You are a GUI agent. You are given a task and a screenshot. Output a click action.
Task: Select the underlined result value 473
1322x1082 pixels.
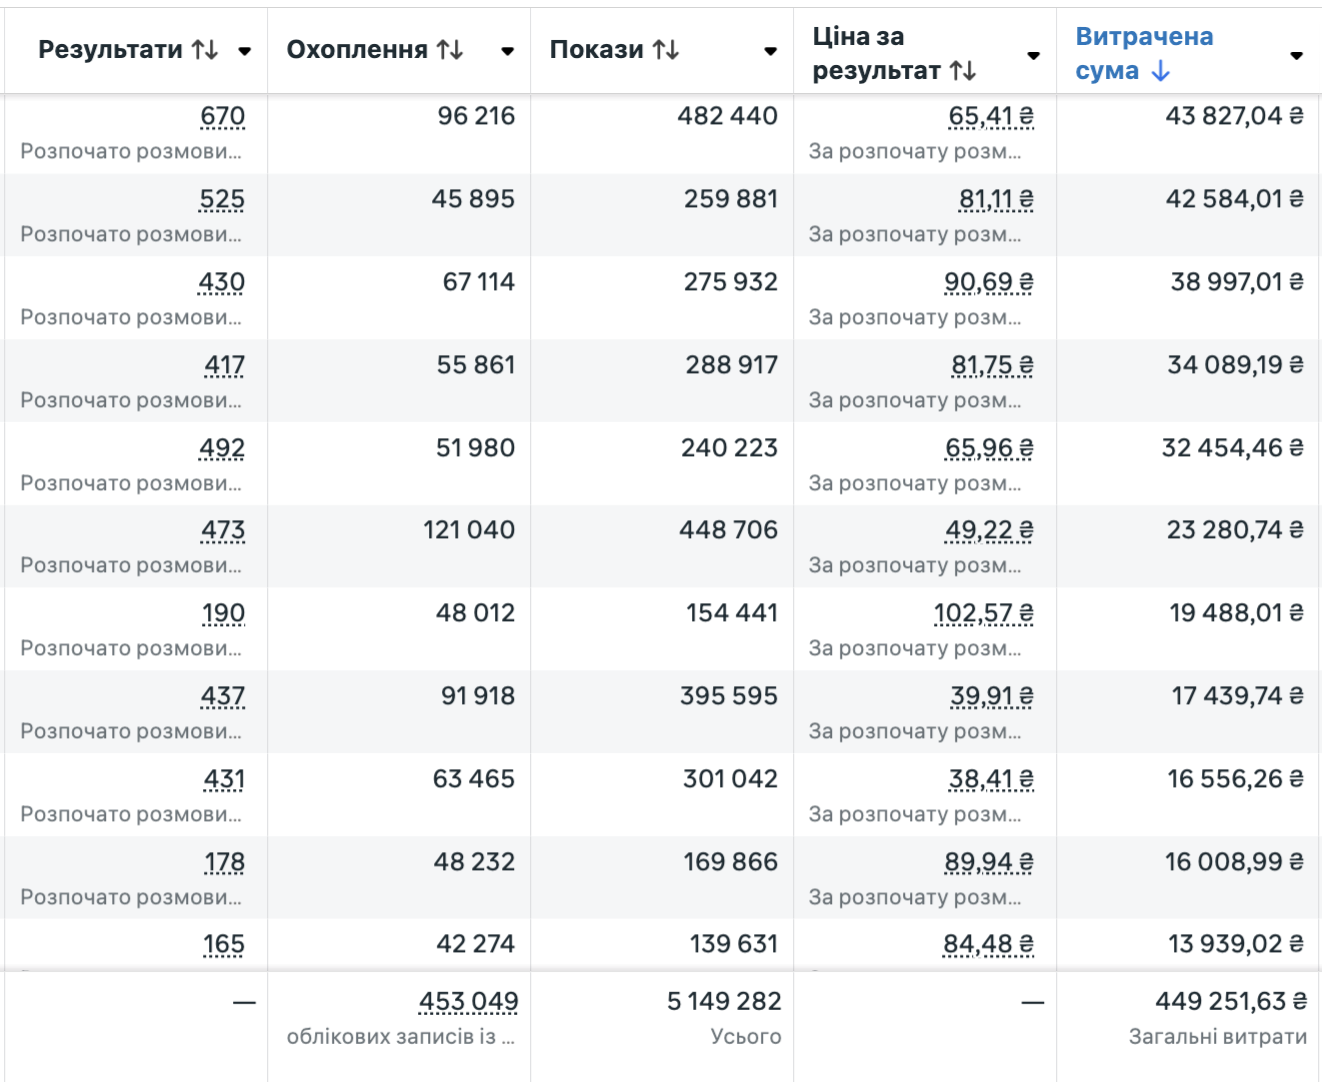[223, 531]
